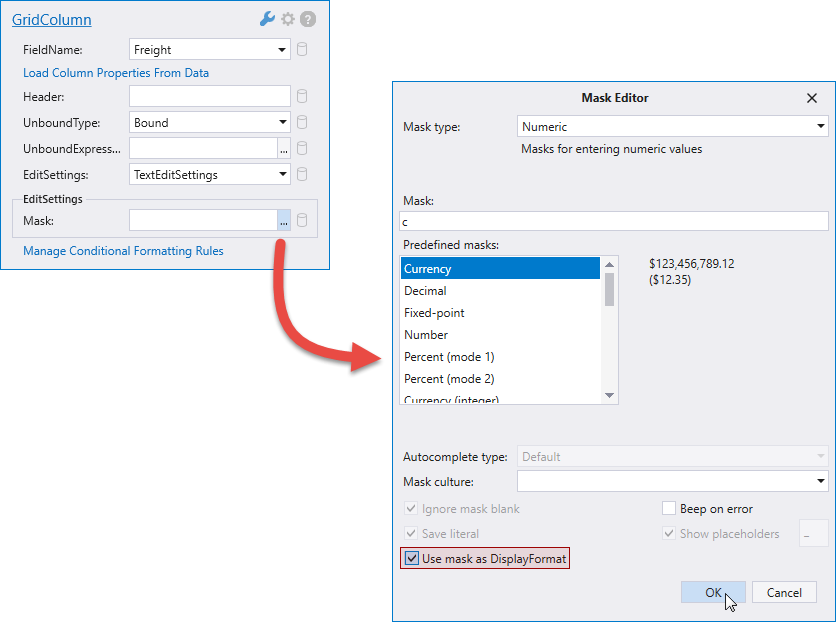Click Load Column Properties From Data link
The height and width of the screenshot is (622, 836).
(x=116, y=73)
